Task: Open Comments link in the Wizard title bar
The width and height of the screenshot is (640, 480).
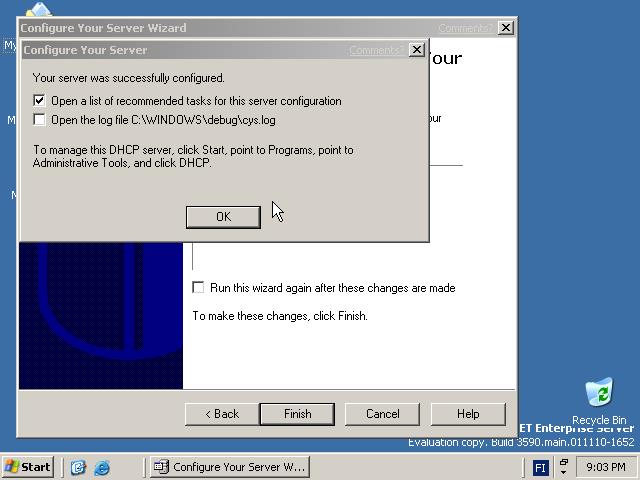Action: (x=464, y=28)
